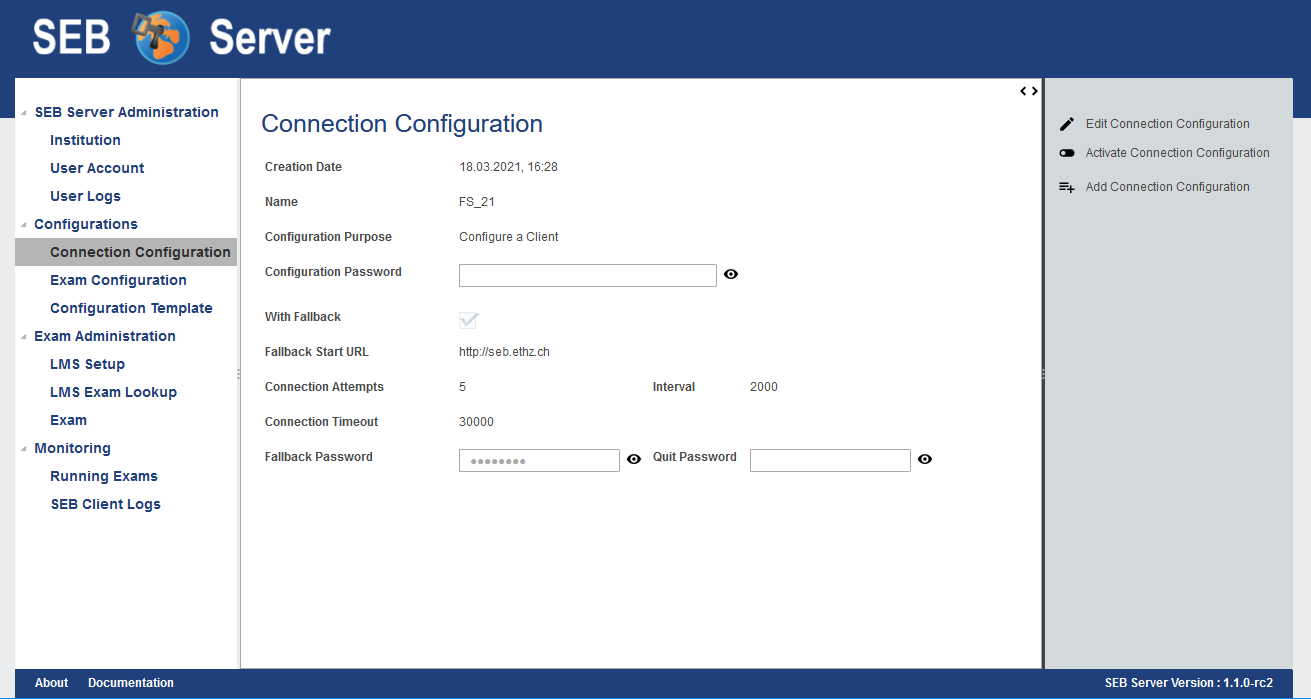Screen dimensions: 1311x700
Task: Click the SEB Server logo icon
Action: [x=161, y=38]
